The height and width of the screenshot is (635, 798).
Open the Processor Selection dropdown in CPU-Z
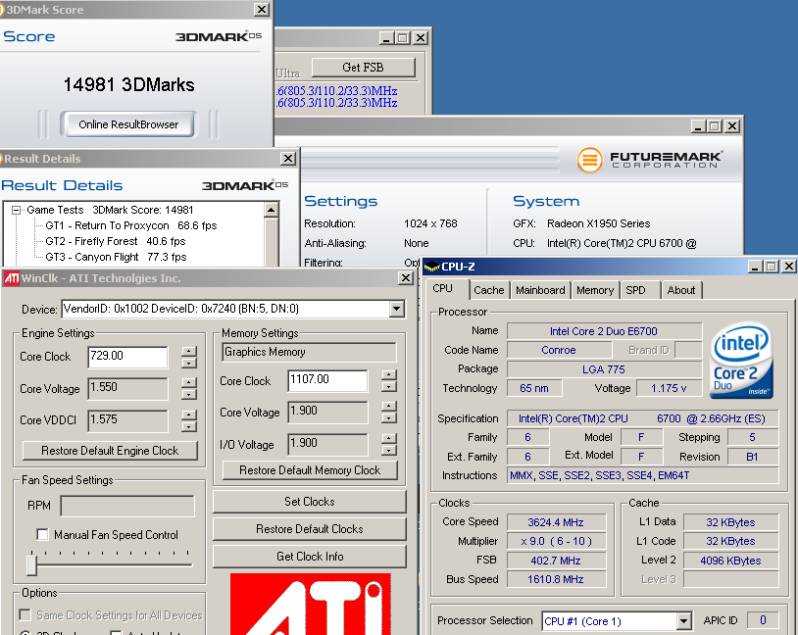point(683,621)
